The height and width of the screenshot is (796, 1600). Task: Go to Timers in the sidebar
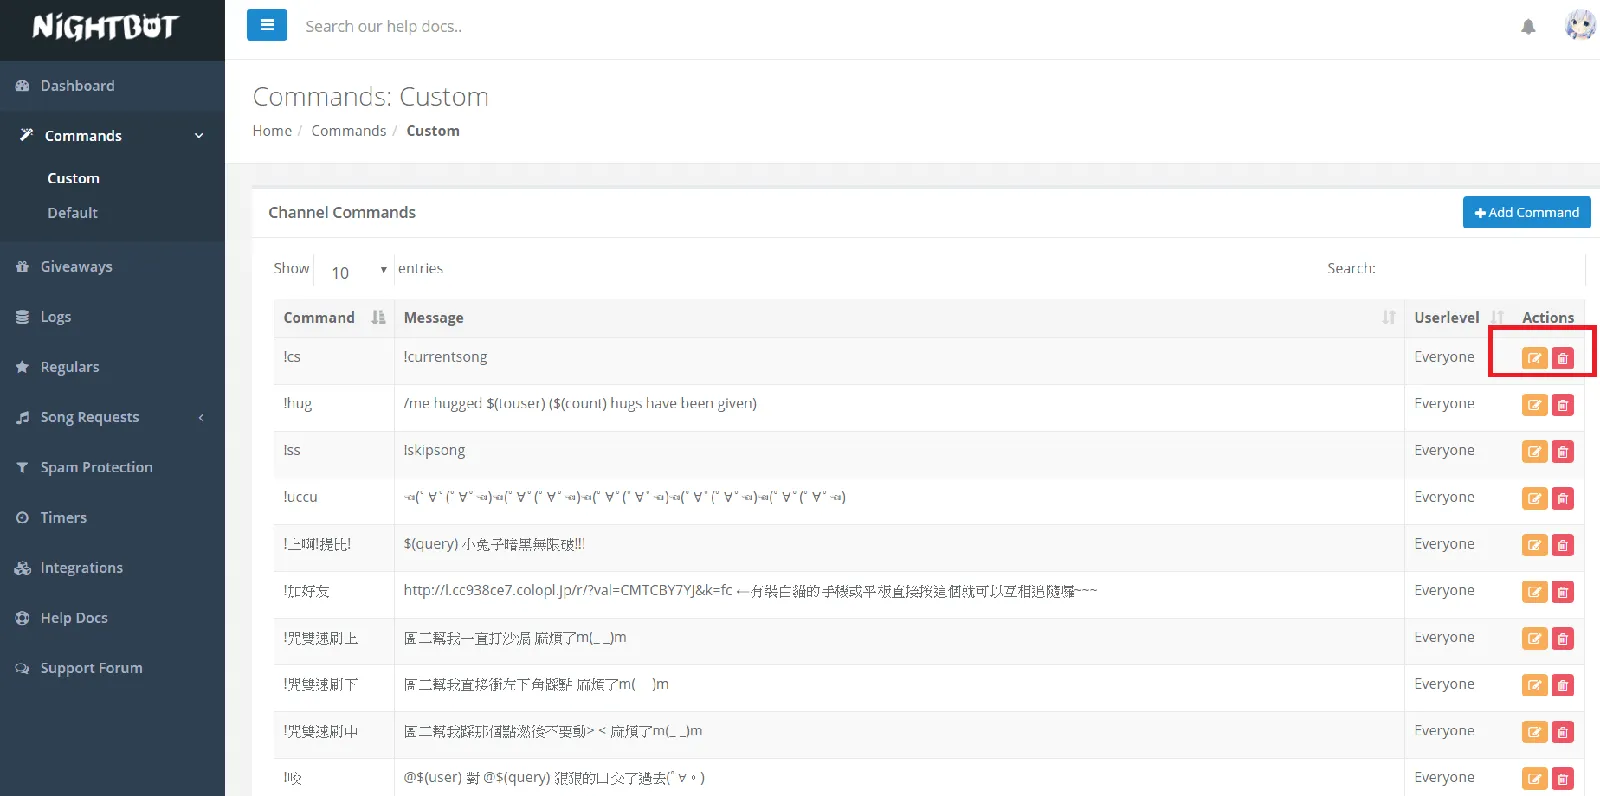63,518
